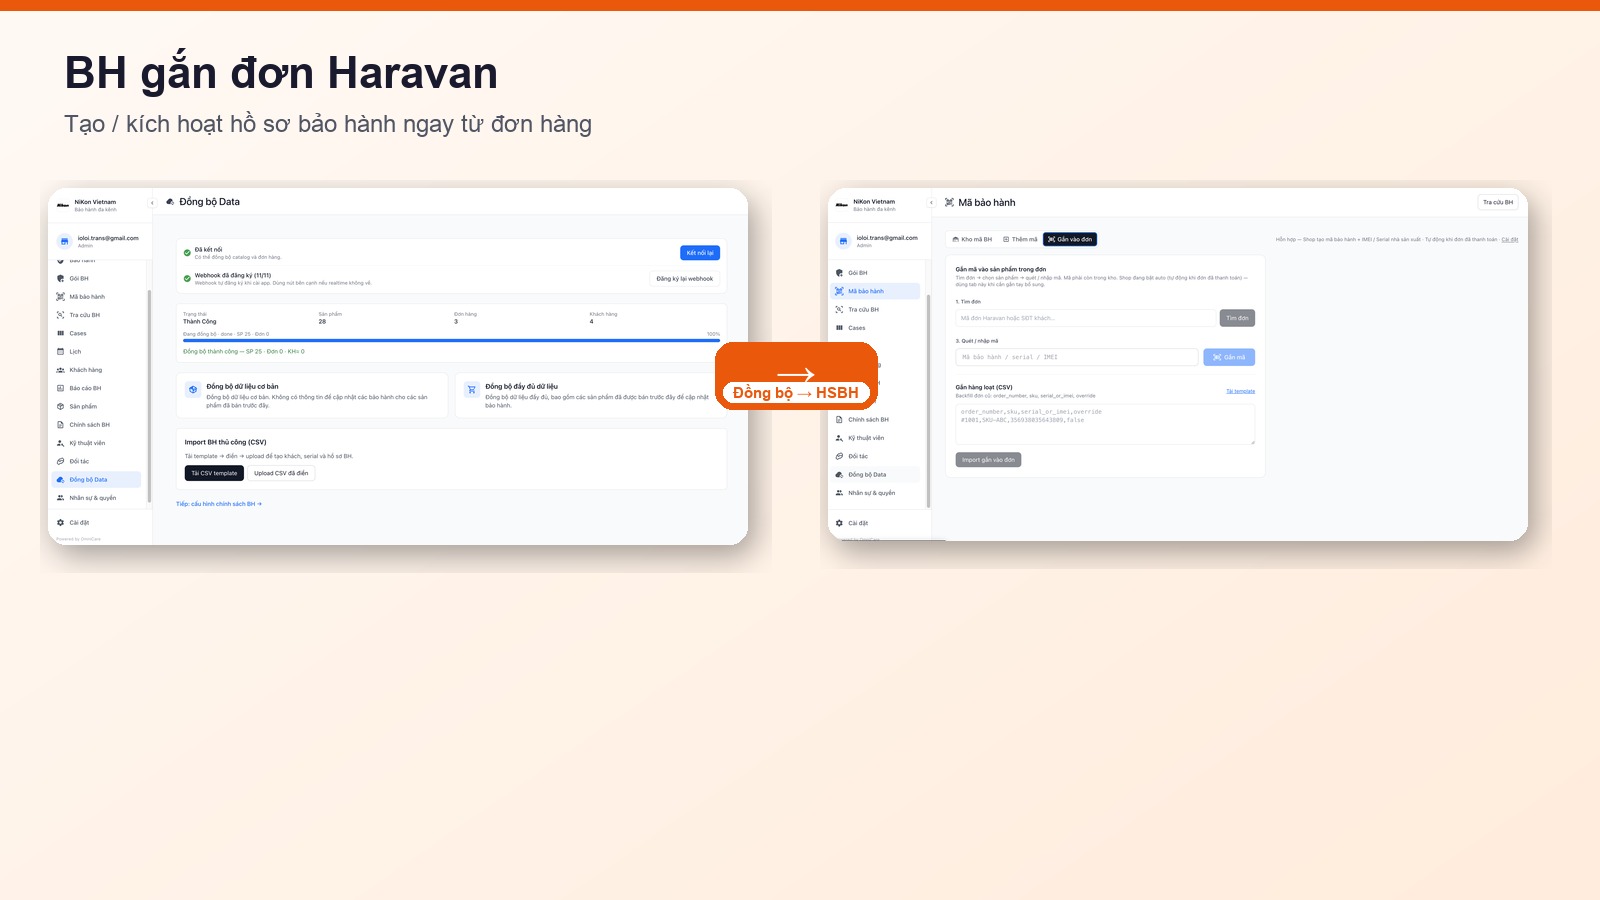Screen dimensions: 1600x900
Task: Click the sync progress bar at 100%
Action: click(x=451, y=341)
